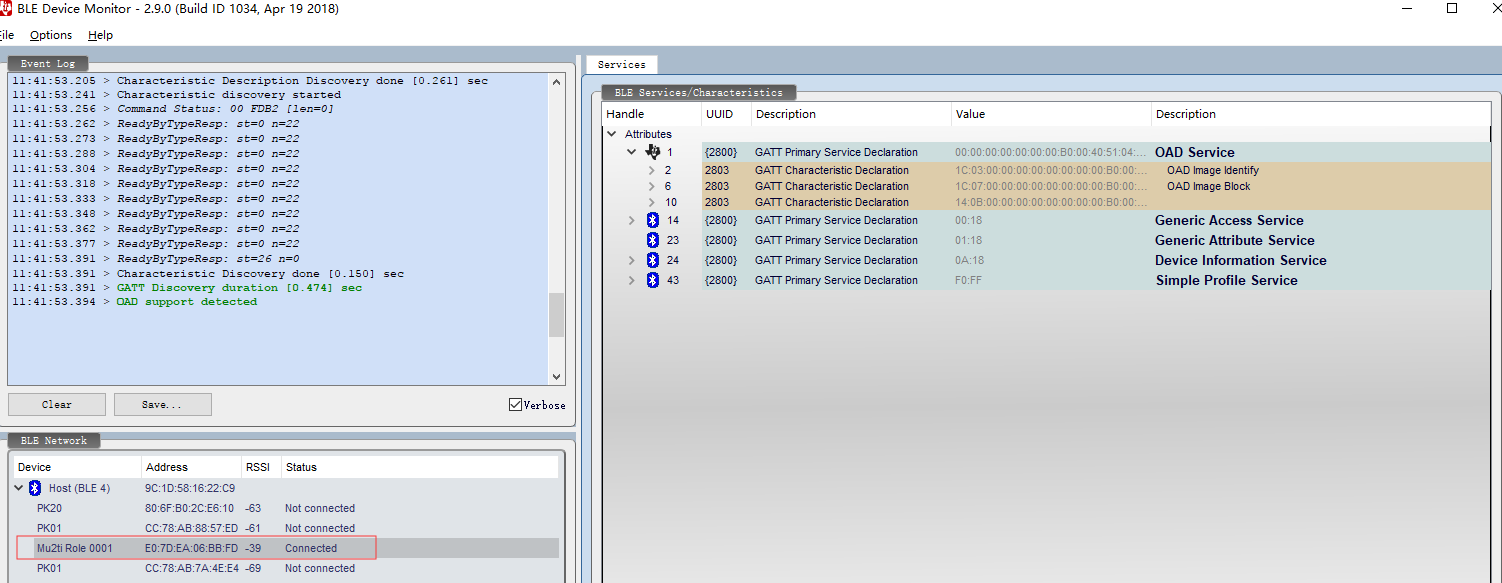
Task: Expand handle 6 OAD Image Block characteristic
Action: point(652,186)
